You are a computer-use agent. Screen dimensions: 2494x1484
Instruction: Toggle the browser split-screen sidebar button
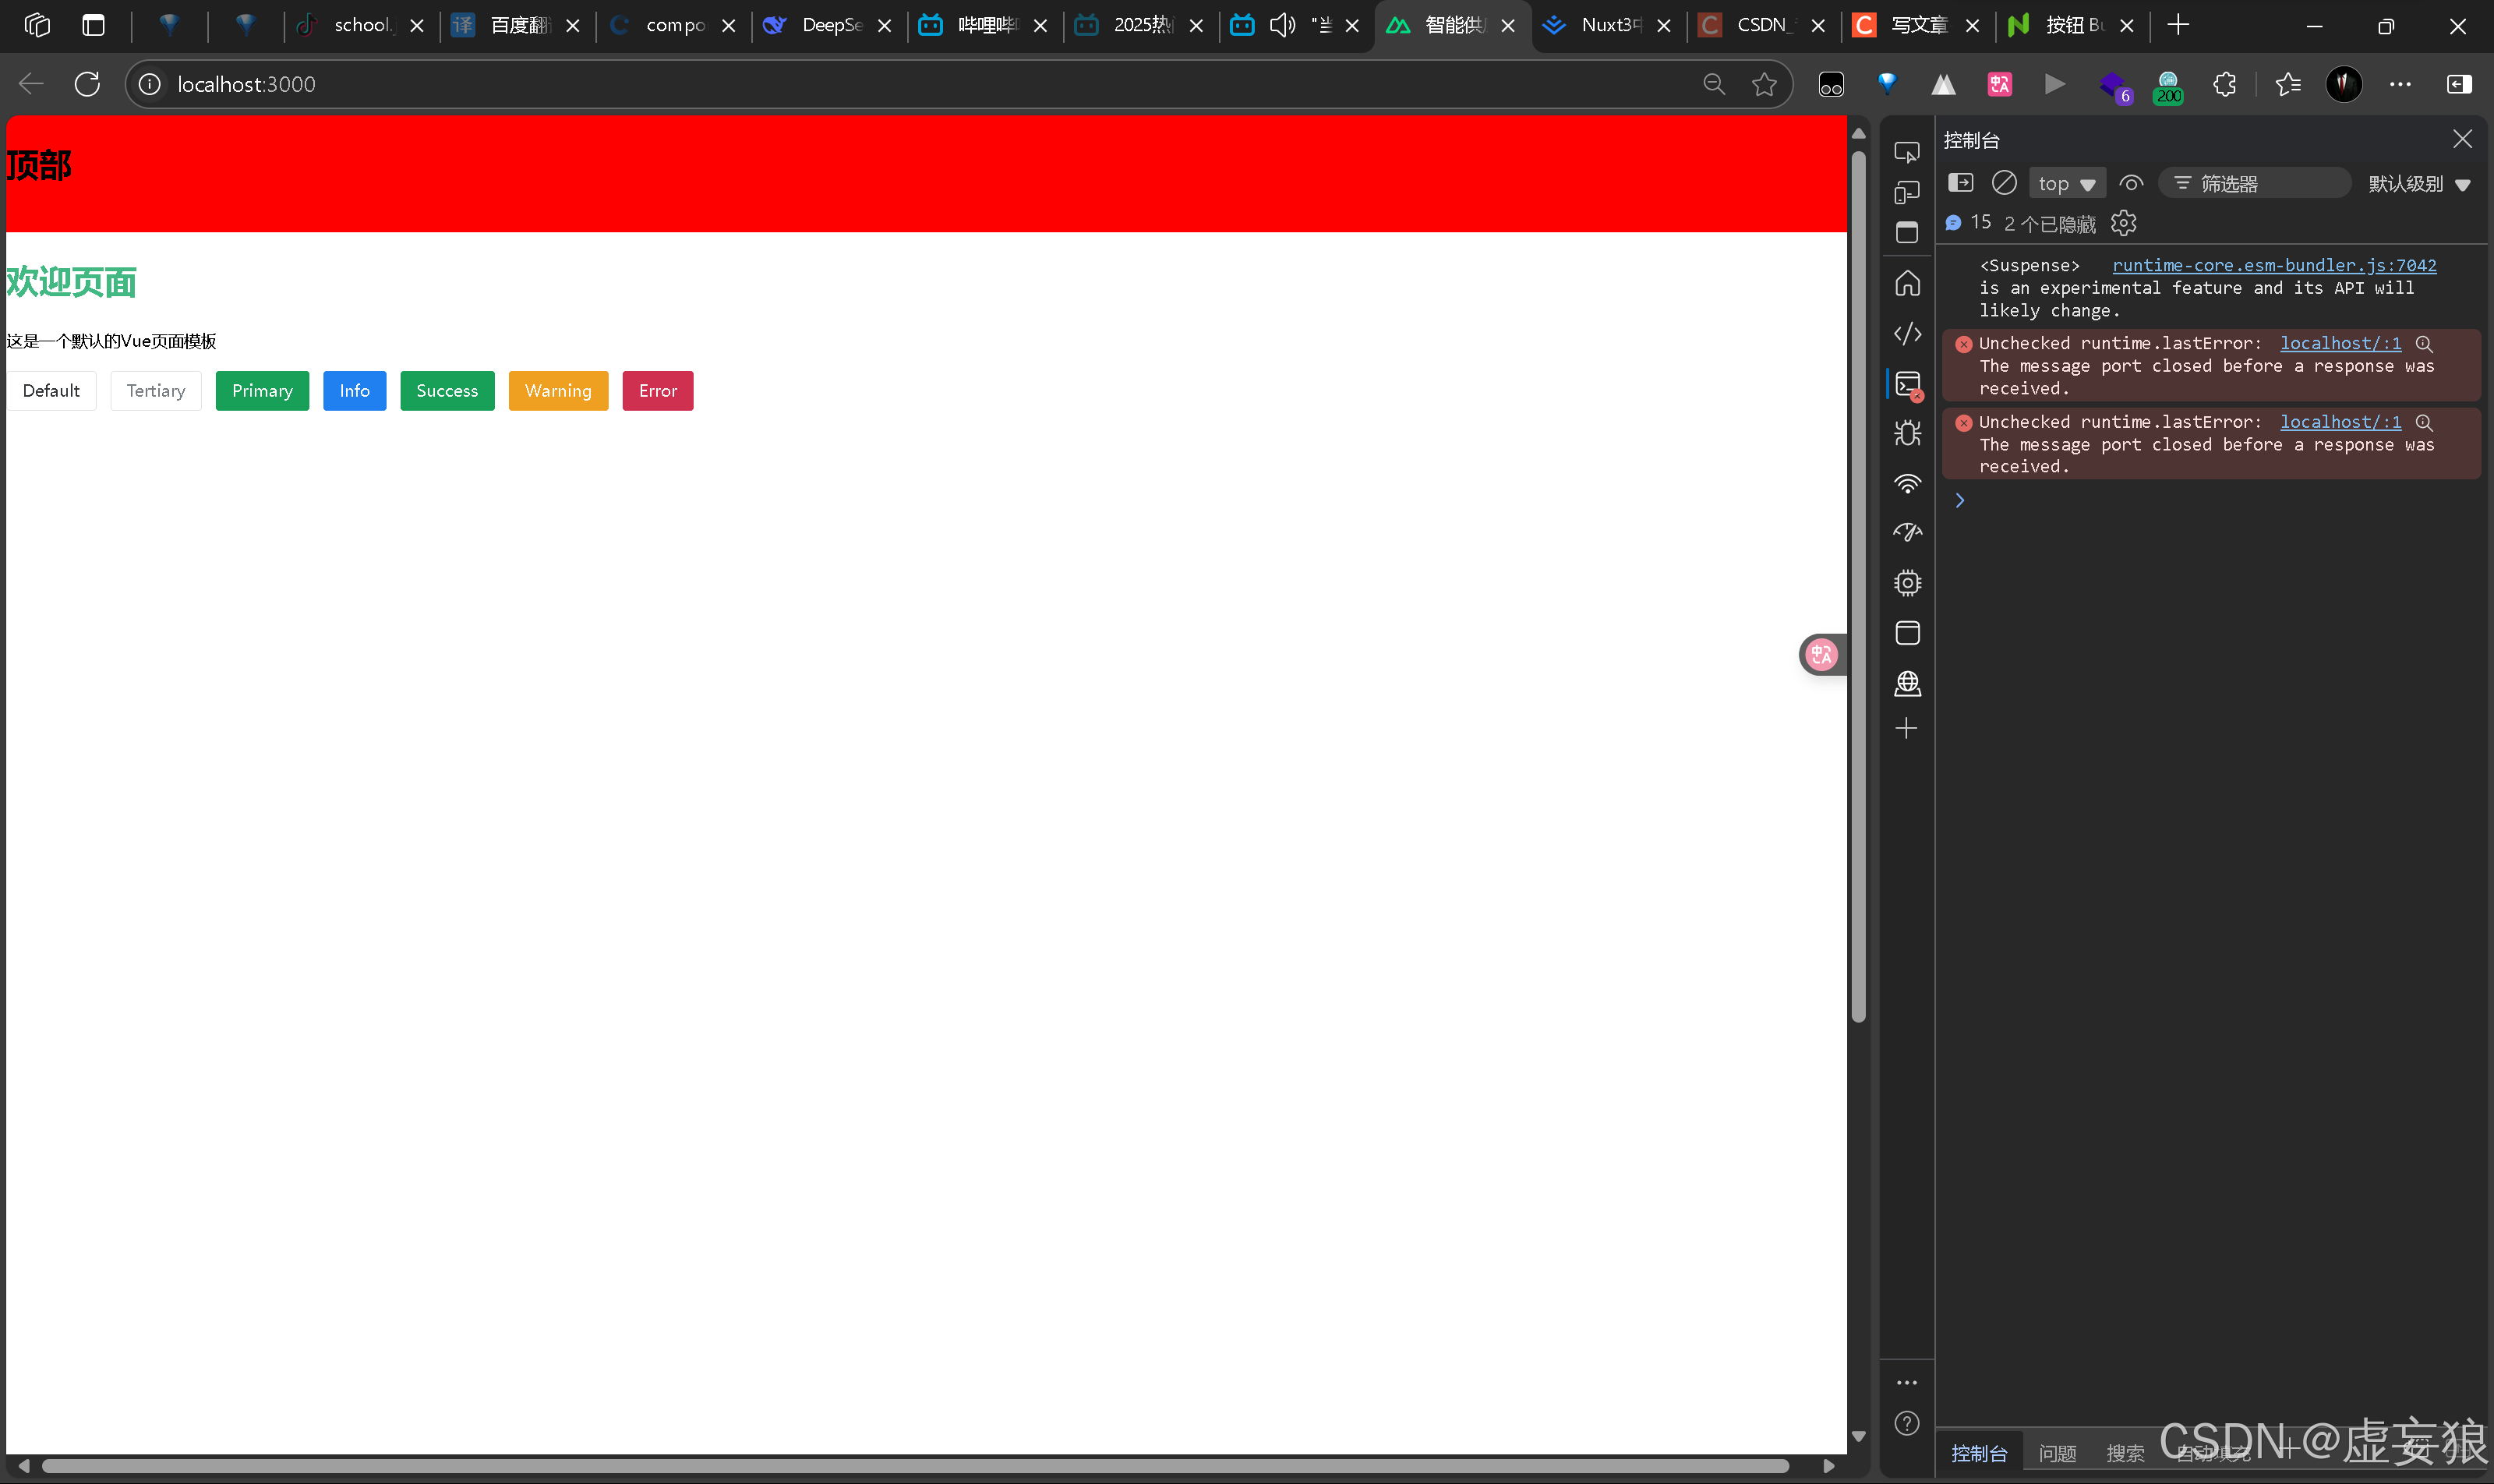(x=2458, y=84)
